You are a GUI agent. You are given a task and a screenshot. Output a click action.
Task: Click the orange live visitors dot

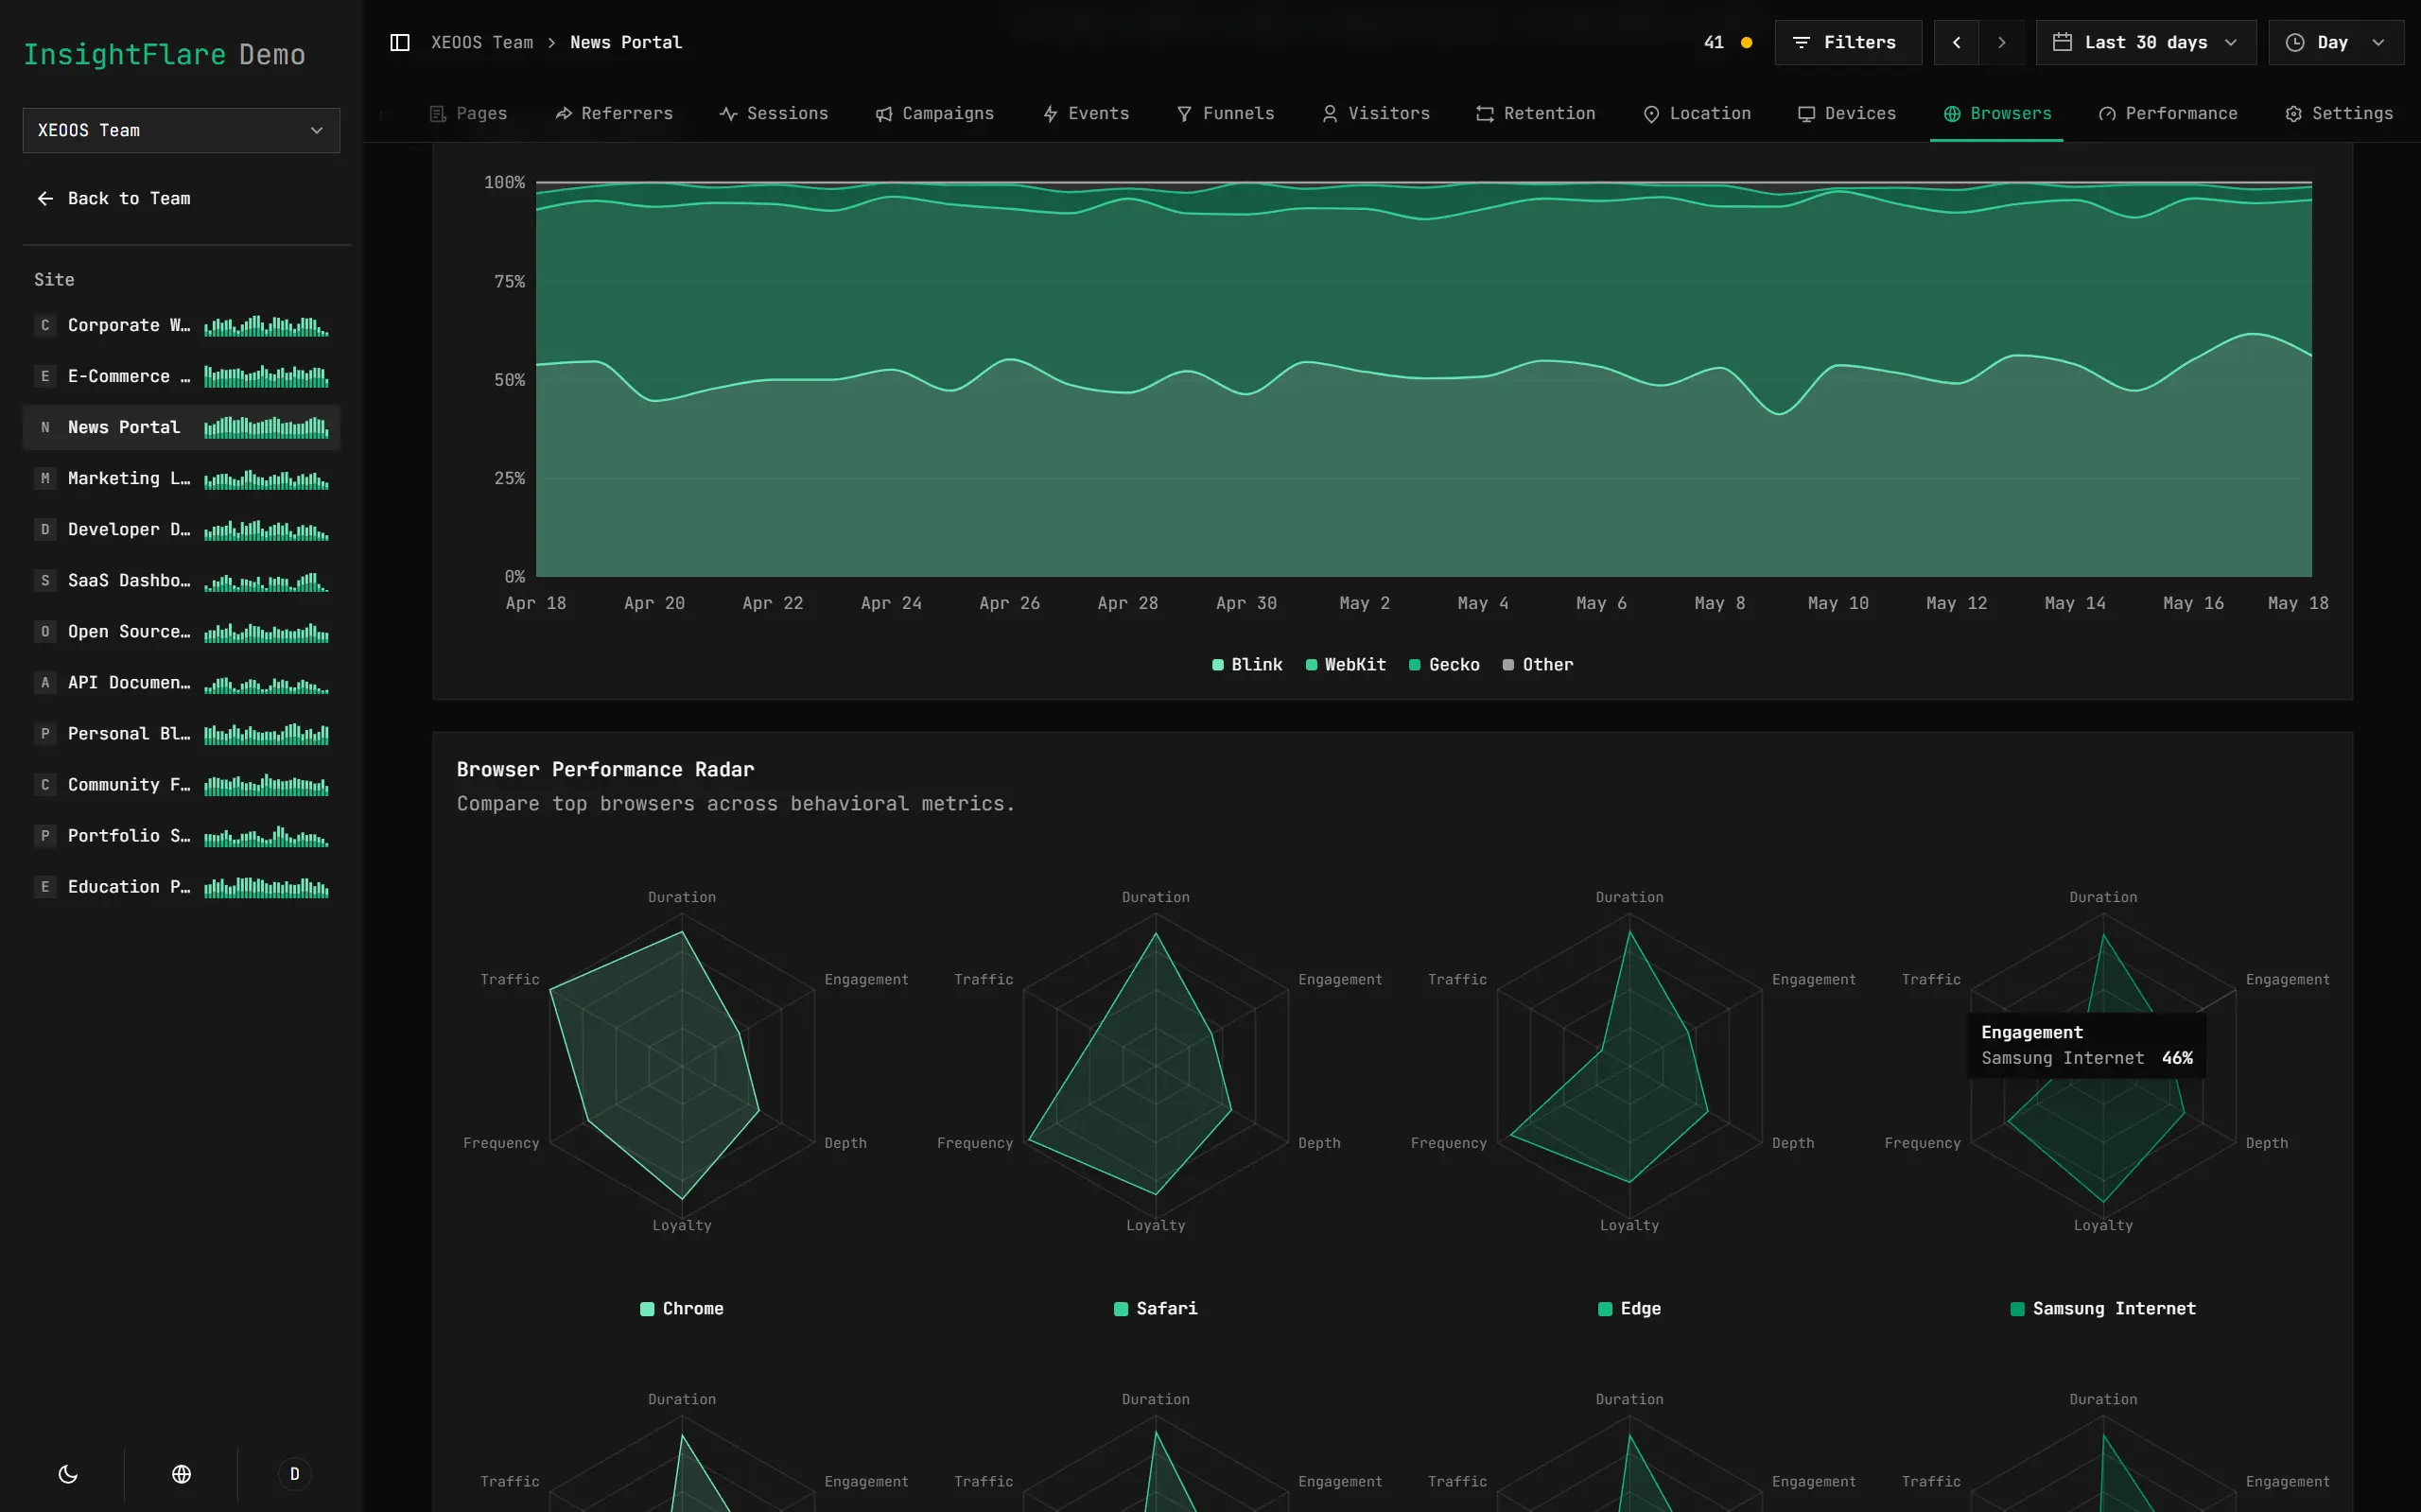point(1746,42)
